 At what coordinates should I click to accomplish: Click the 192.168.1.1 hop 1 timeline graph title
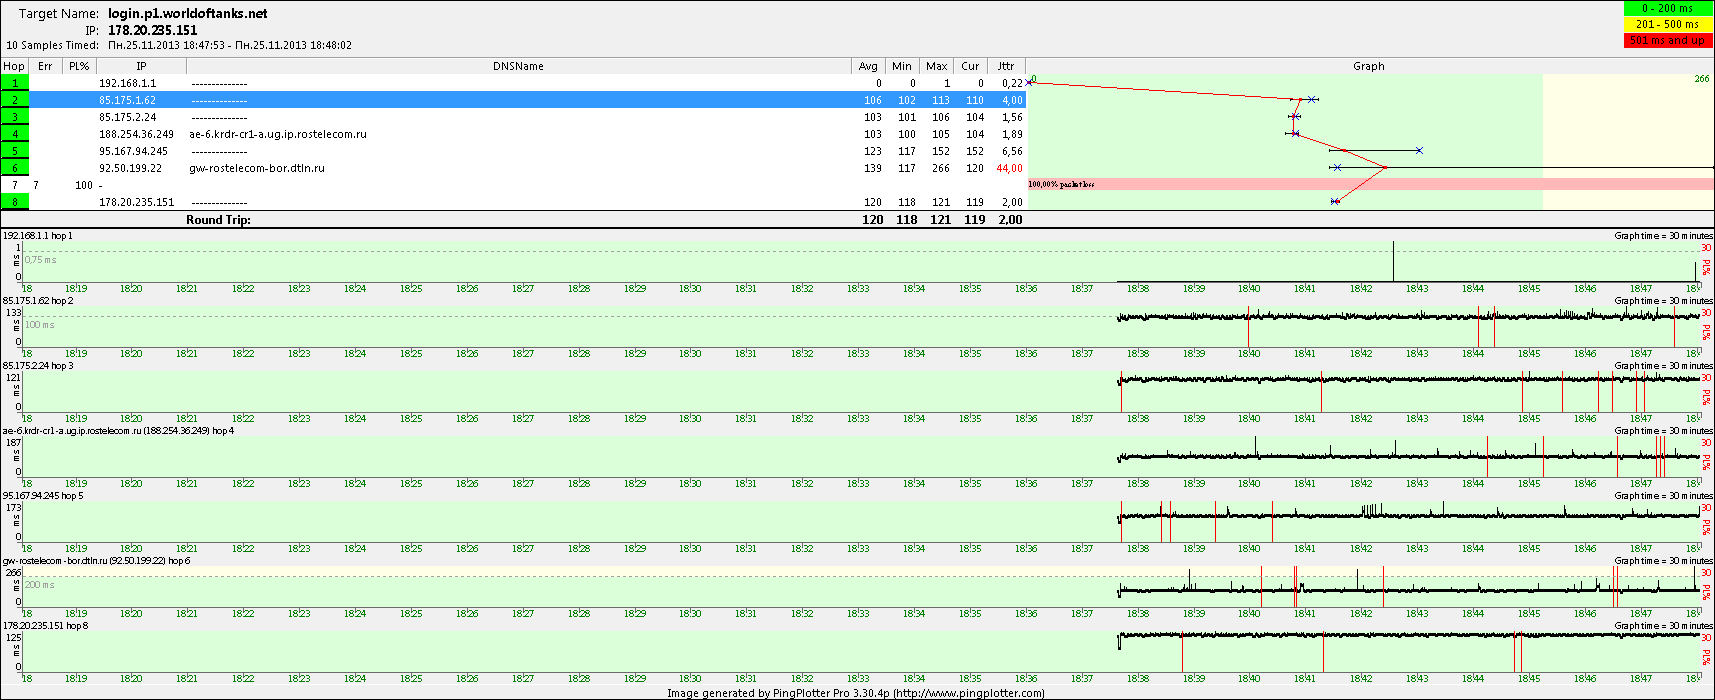pos(38,236)
